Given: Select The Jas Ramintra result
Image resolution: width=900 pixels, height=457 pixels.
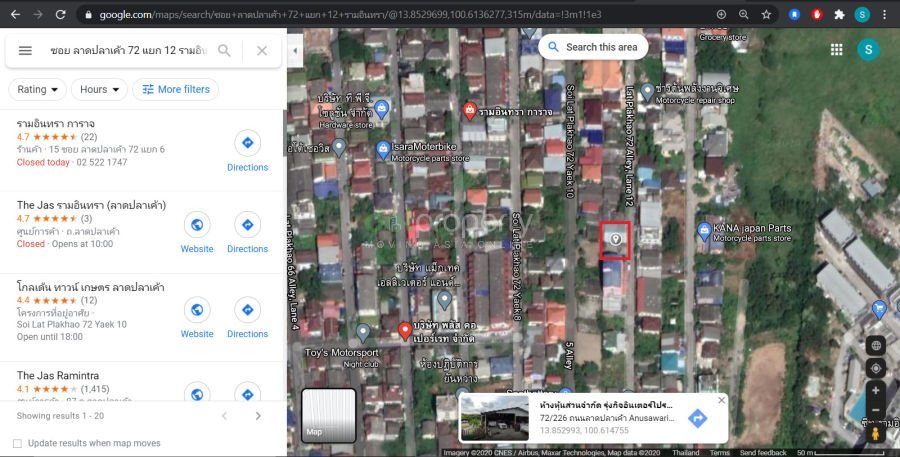Looking at the screenshot, I should (x=58, y=375).
